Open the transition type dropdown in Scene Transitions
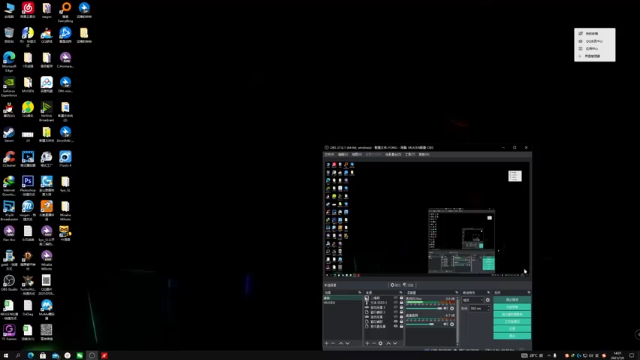The width and height of the screenshot is (640, 360). pos(473,300)
